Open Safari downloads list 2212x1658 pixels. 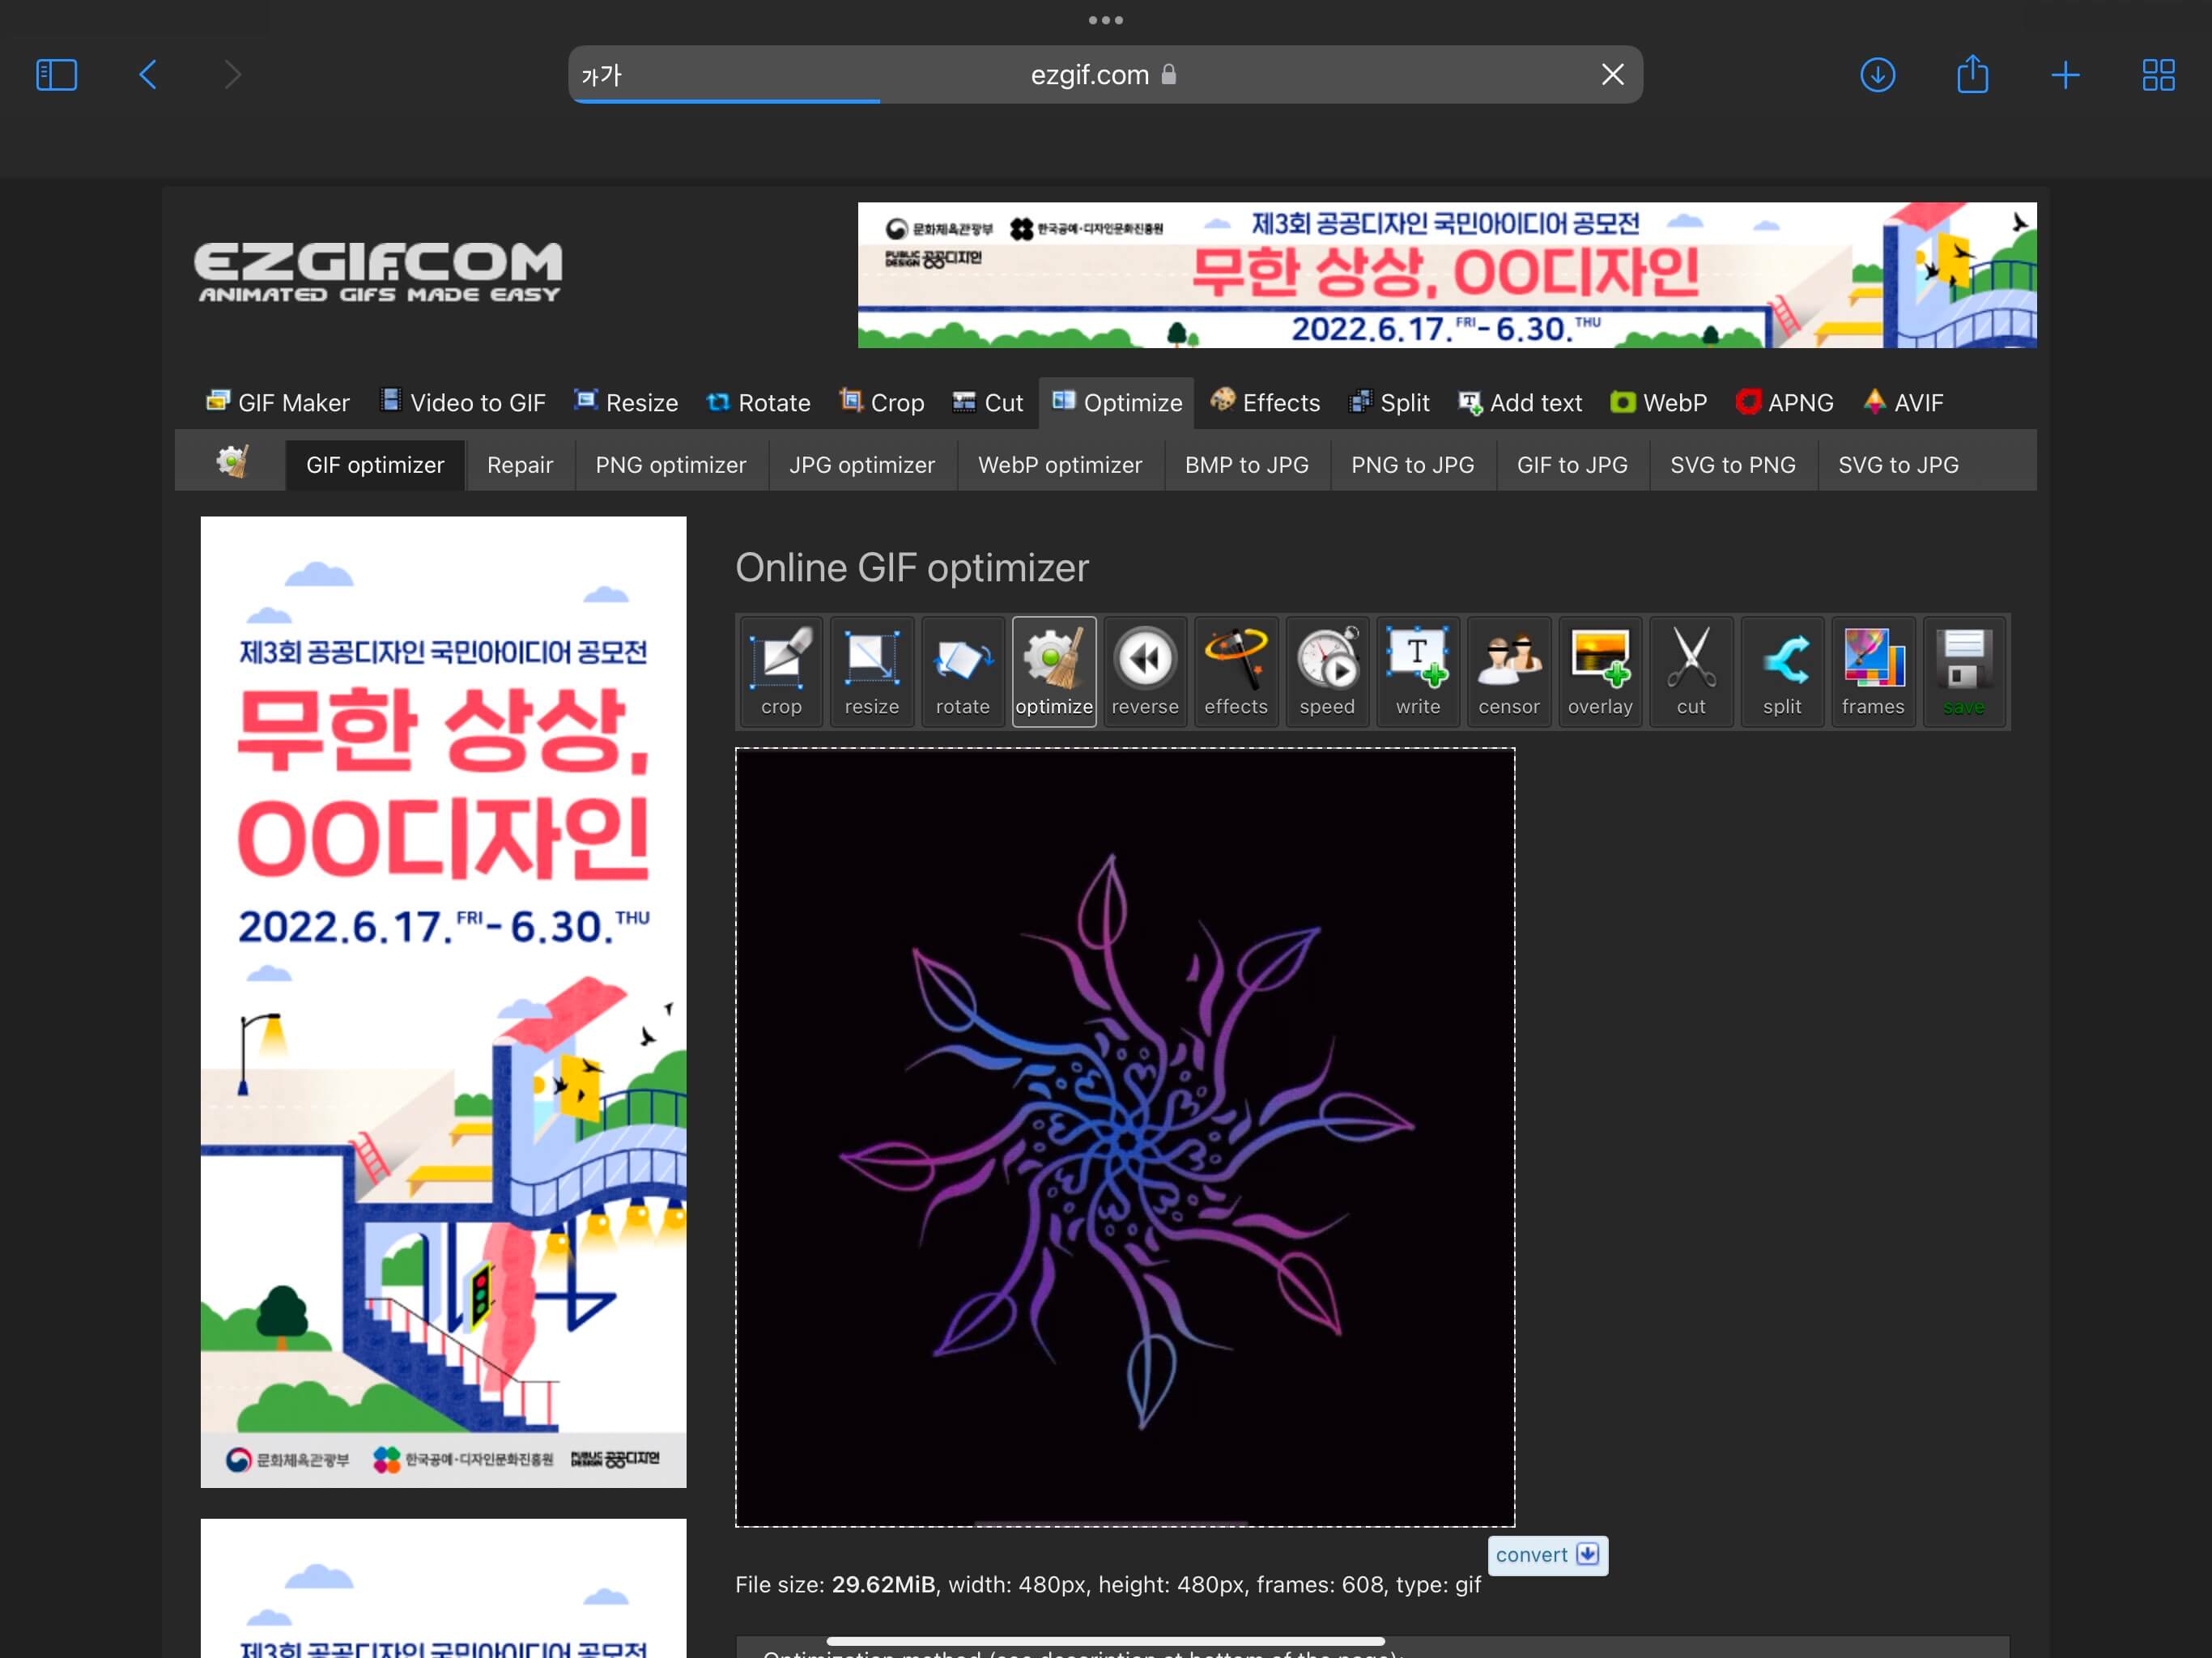point(1877,75)
